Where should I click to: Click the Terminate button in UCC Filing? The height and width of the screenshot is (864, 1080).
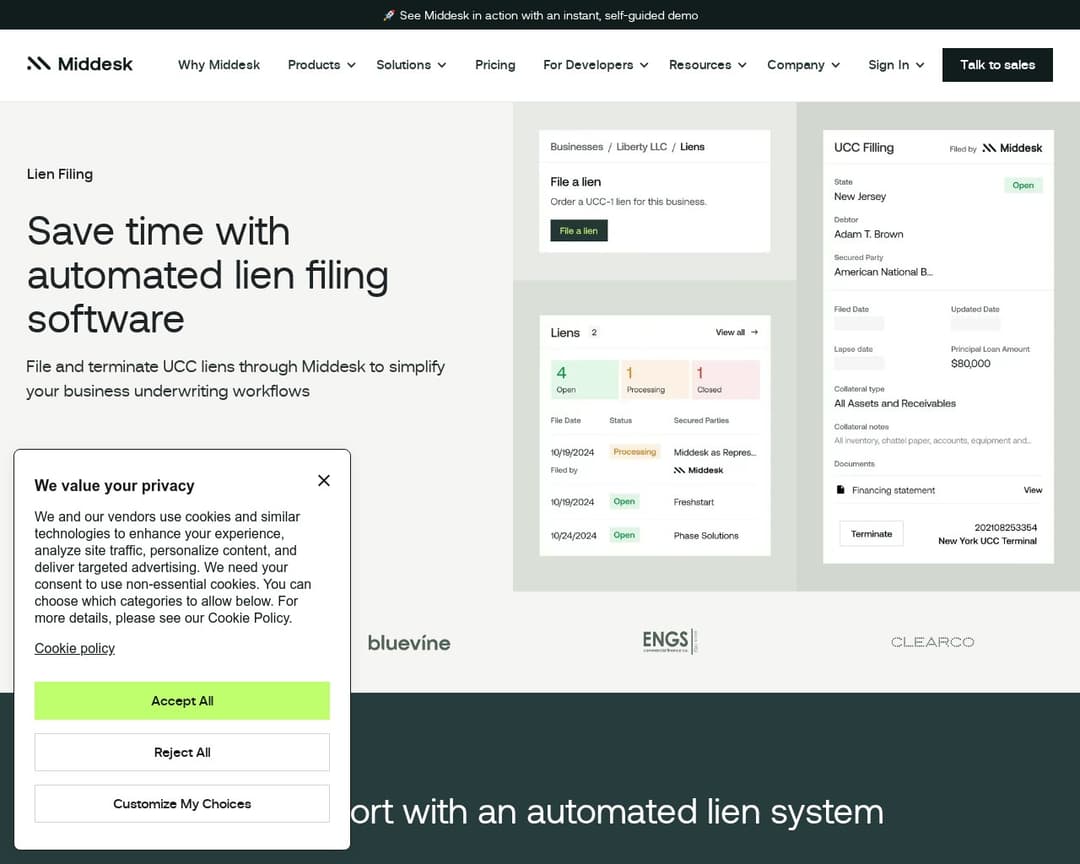(x=871, y=534)
